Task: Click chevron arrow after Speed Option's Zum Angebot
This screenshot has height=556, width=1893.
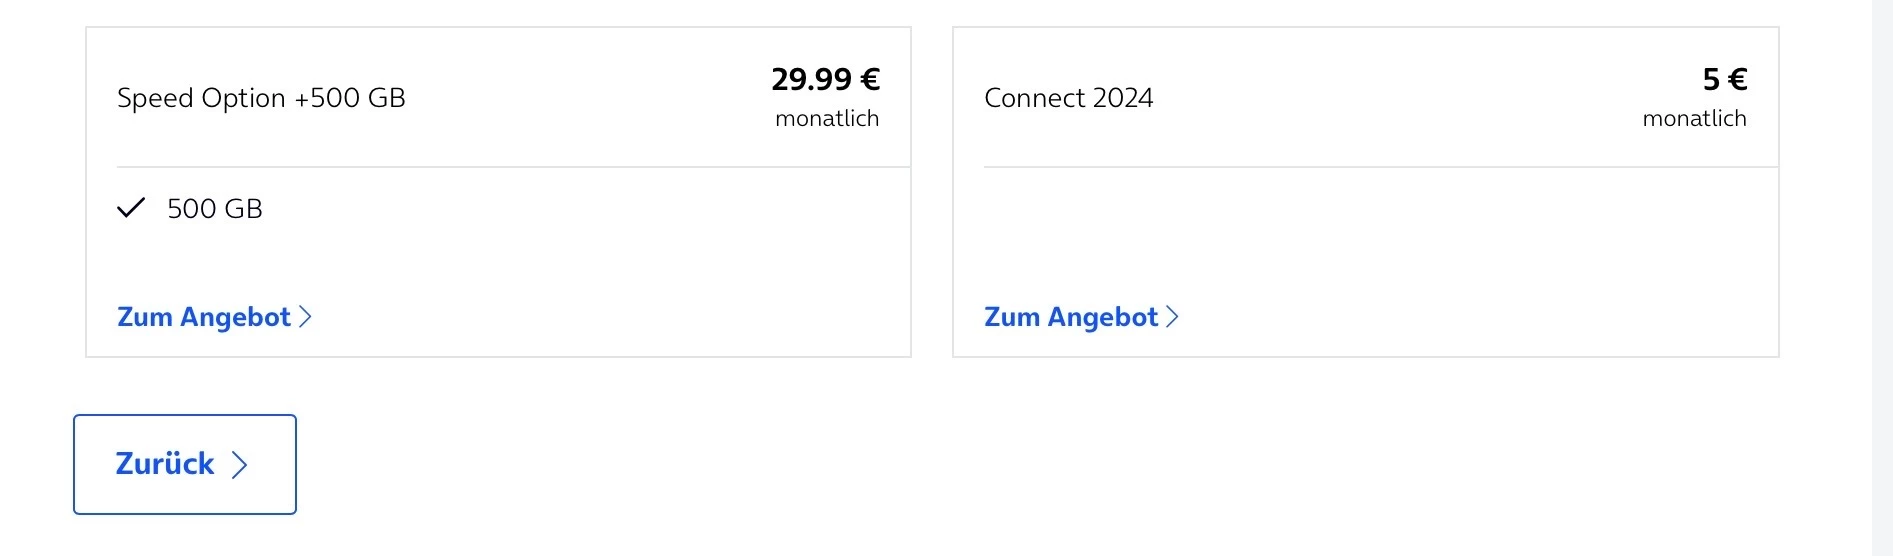Action: point(306,317)
